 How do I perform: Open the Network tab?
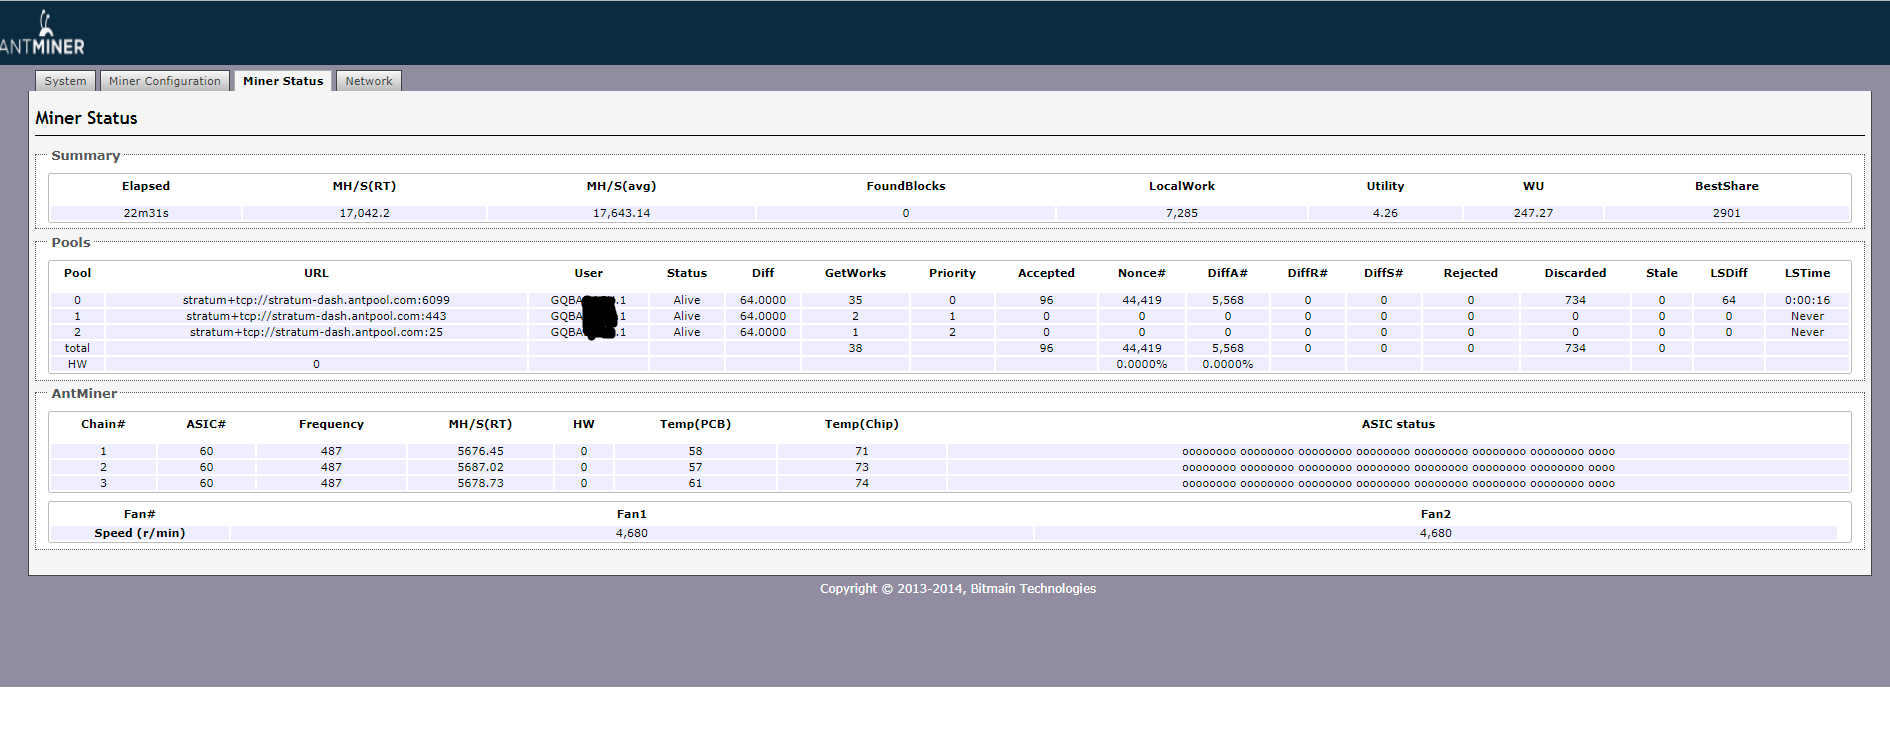[x=368, y=81]
